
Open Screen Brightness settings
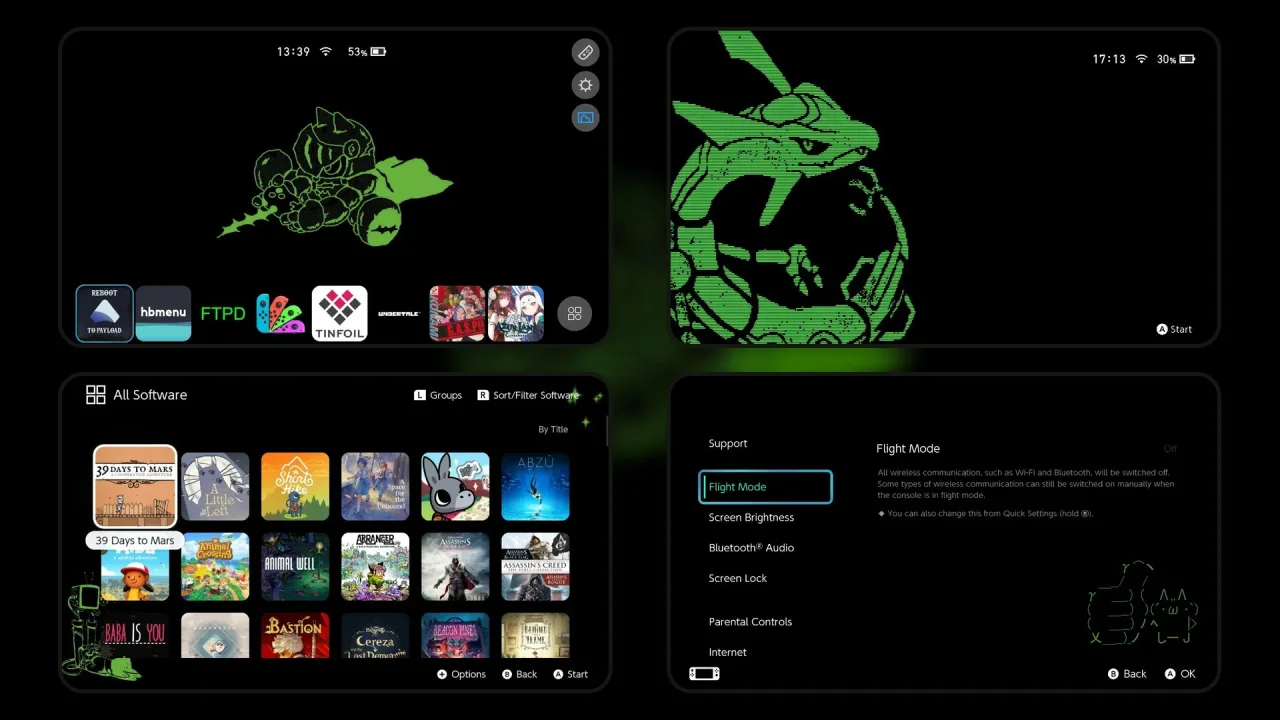pyautogui.click(x=751, y=518)
